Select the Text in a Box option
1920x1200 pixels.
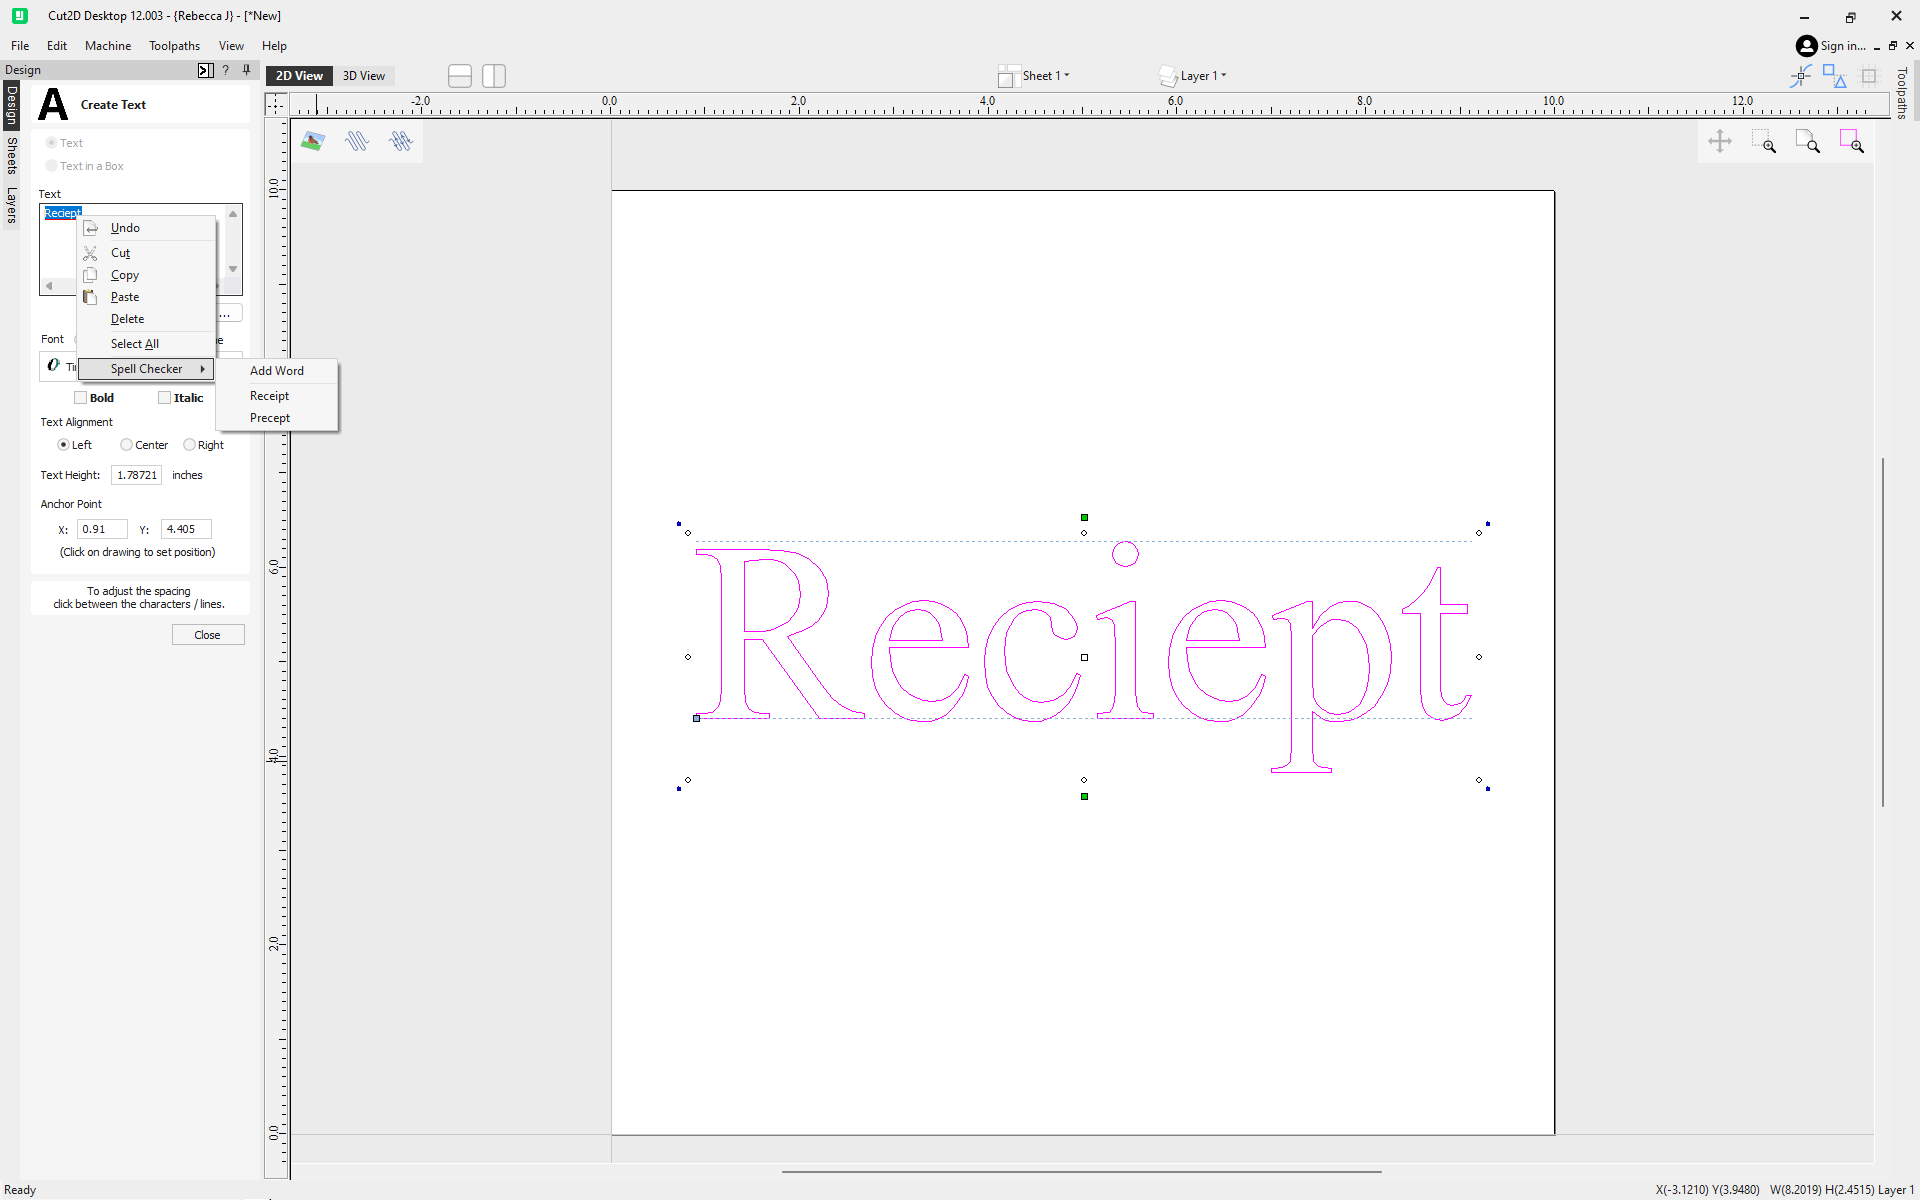tap(51, 166)
